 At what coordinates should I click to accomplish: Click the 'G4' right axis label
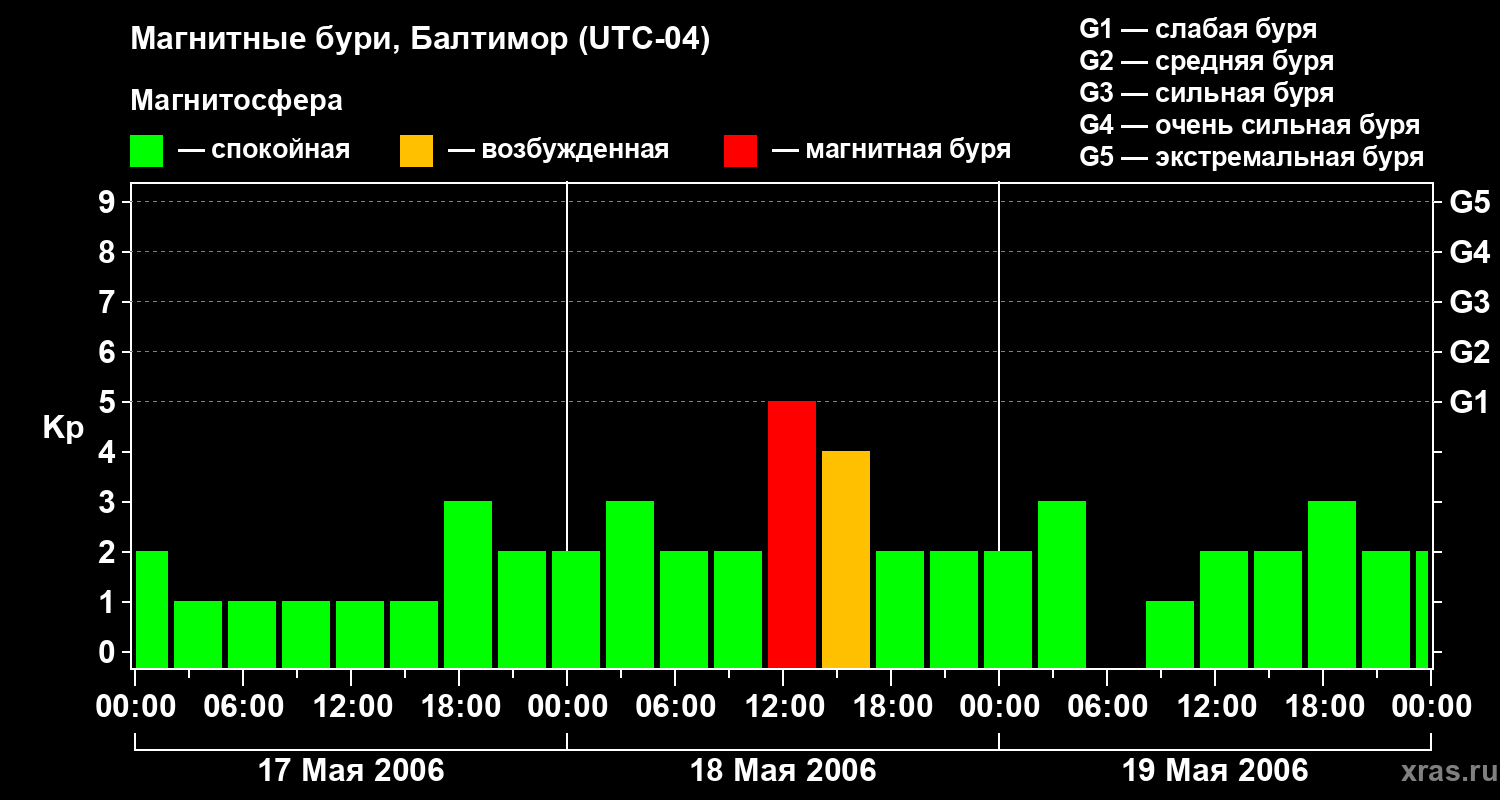(1469, 252)
